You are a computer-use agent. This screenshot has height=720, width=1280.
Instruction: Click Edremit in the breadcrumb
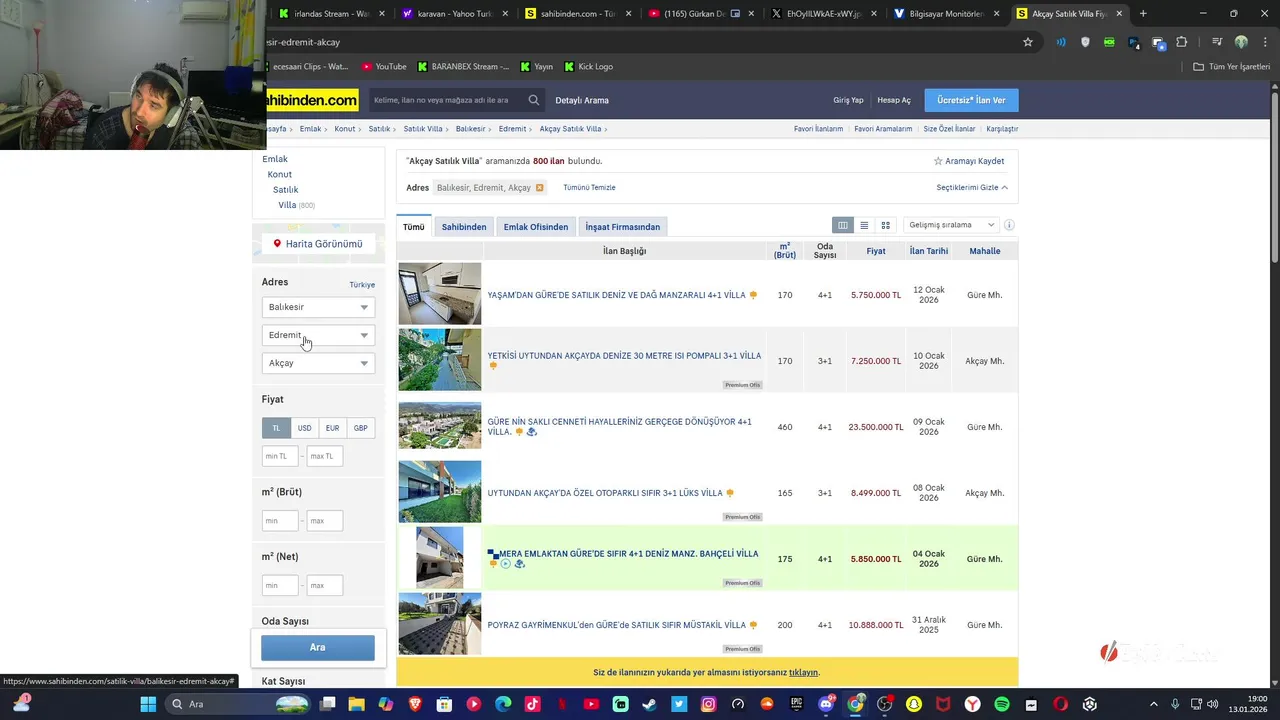click(x=512, y=129)
